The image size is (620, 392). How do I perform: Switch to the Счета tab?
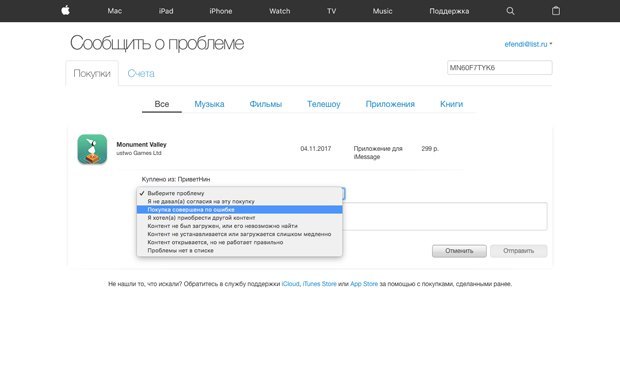click(x=141, y=74)
